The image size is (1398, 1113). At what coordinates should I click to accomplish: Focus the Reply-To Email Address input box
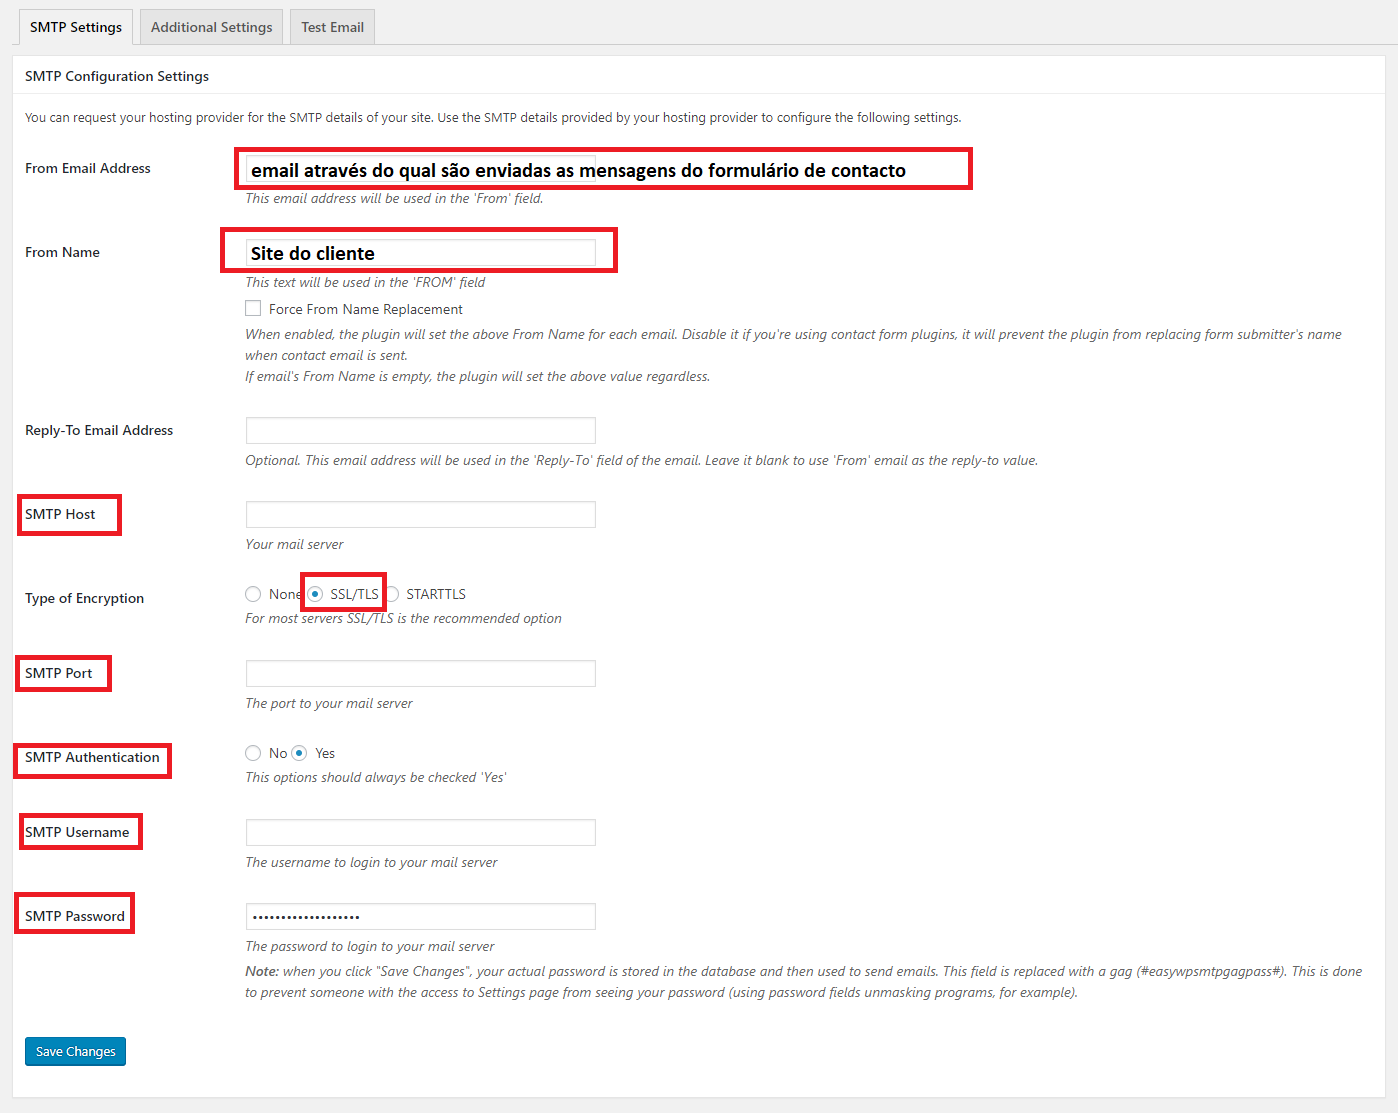420,430
